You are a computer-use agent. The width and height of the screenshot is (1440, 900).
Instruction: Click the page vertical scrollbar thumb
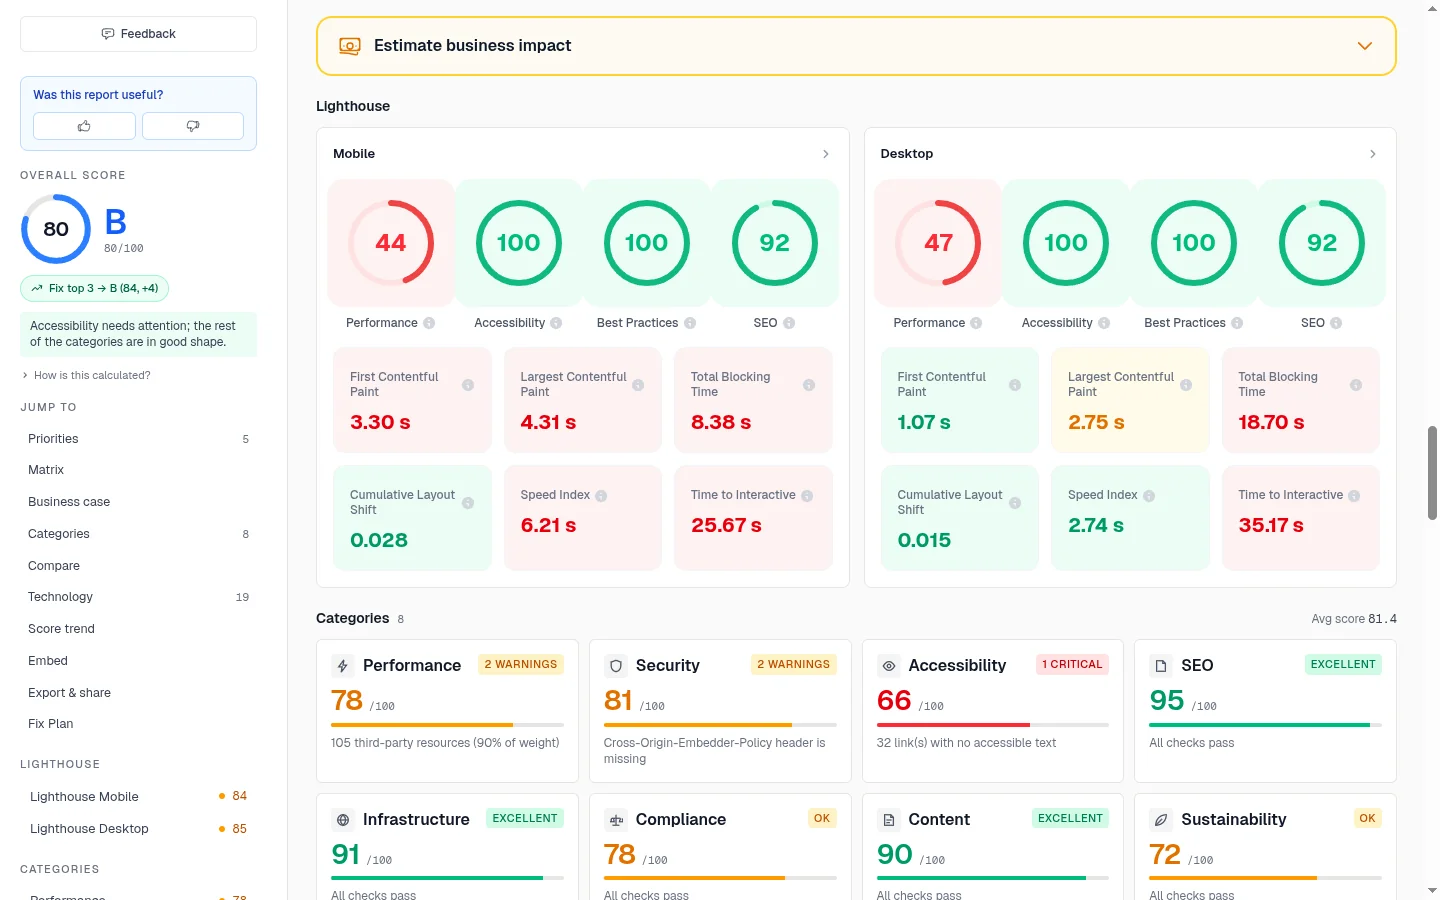click(x=1432, y=473)
